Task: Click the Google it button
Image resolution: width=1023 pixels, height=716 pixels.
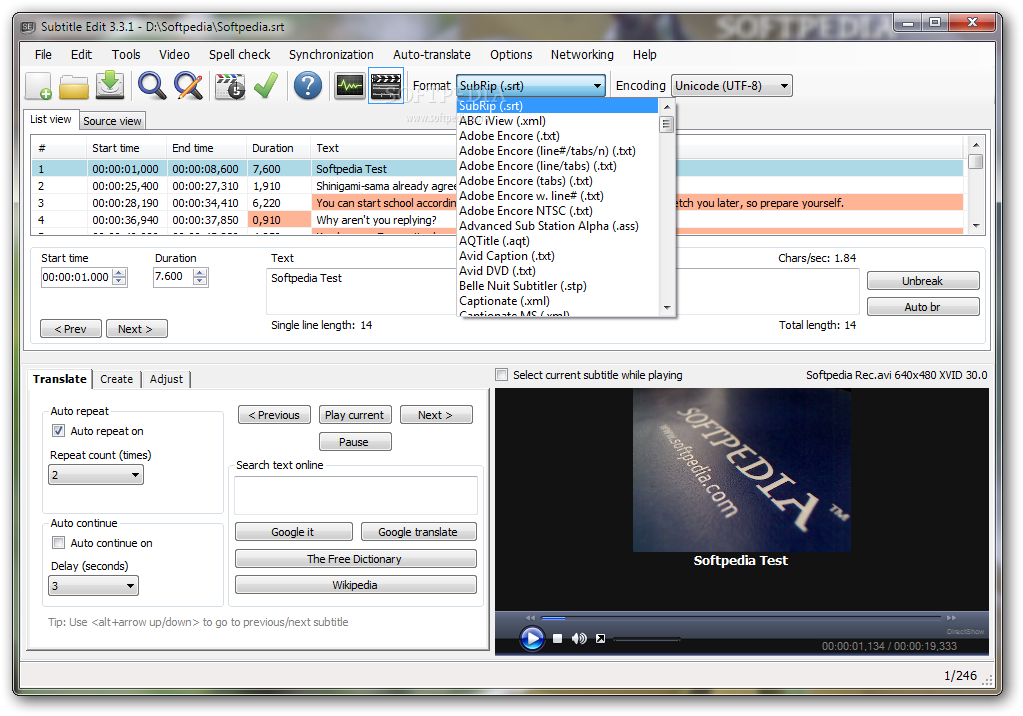Action: click(x=293, y=532)
